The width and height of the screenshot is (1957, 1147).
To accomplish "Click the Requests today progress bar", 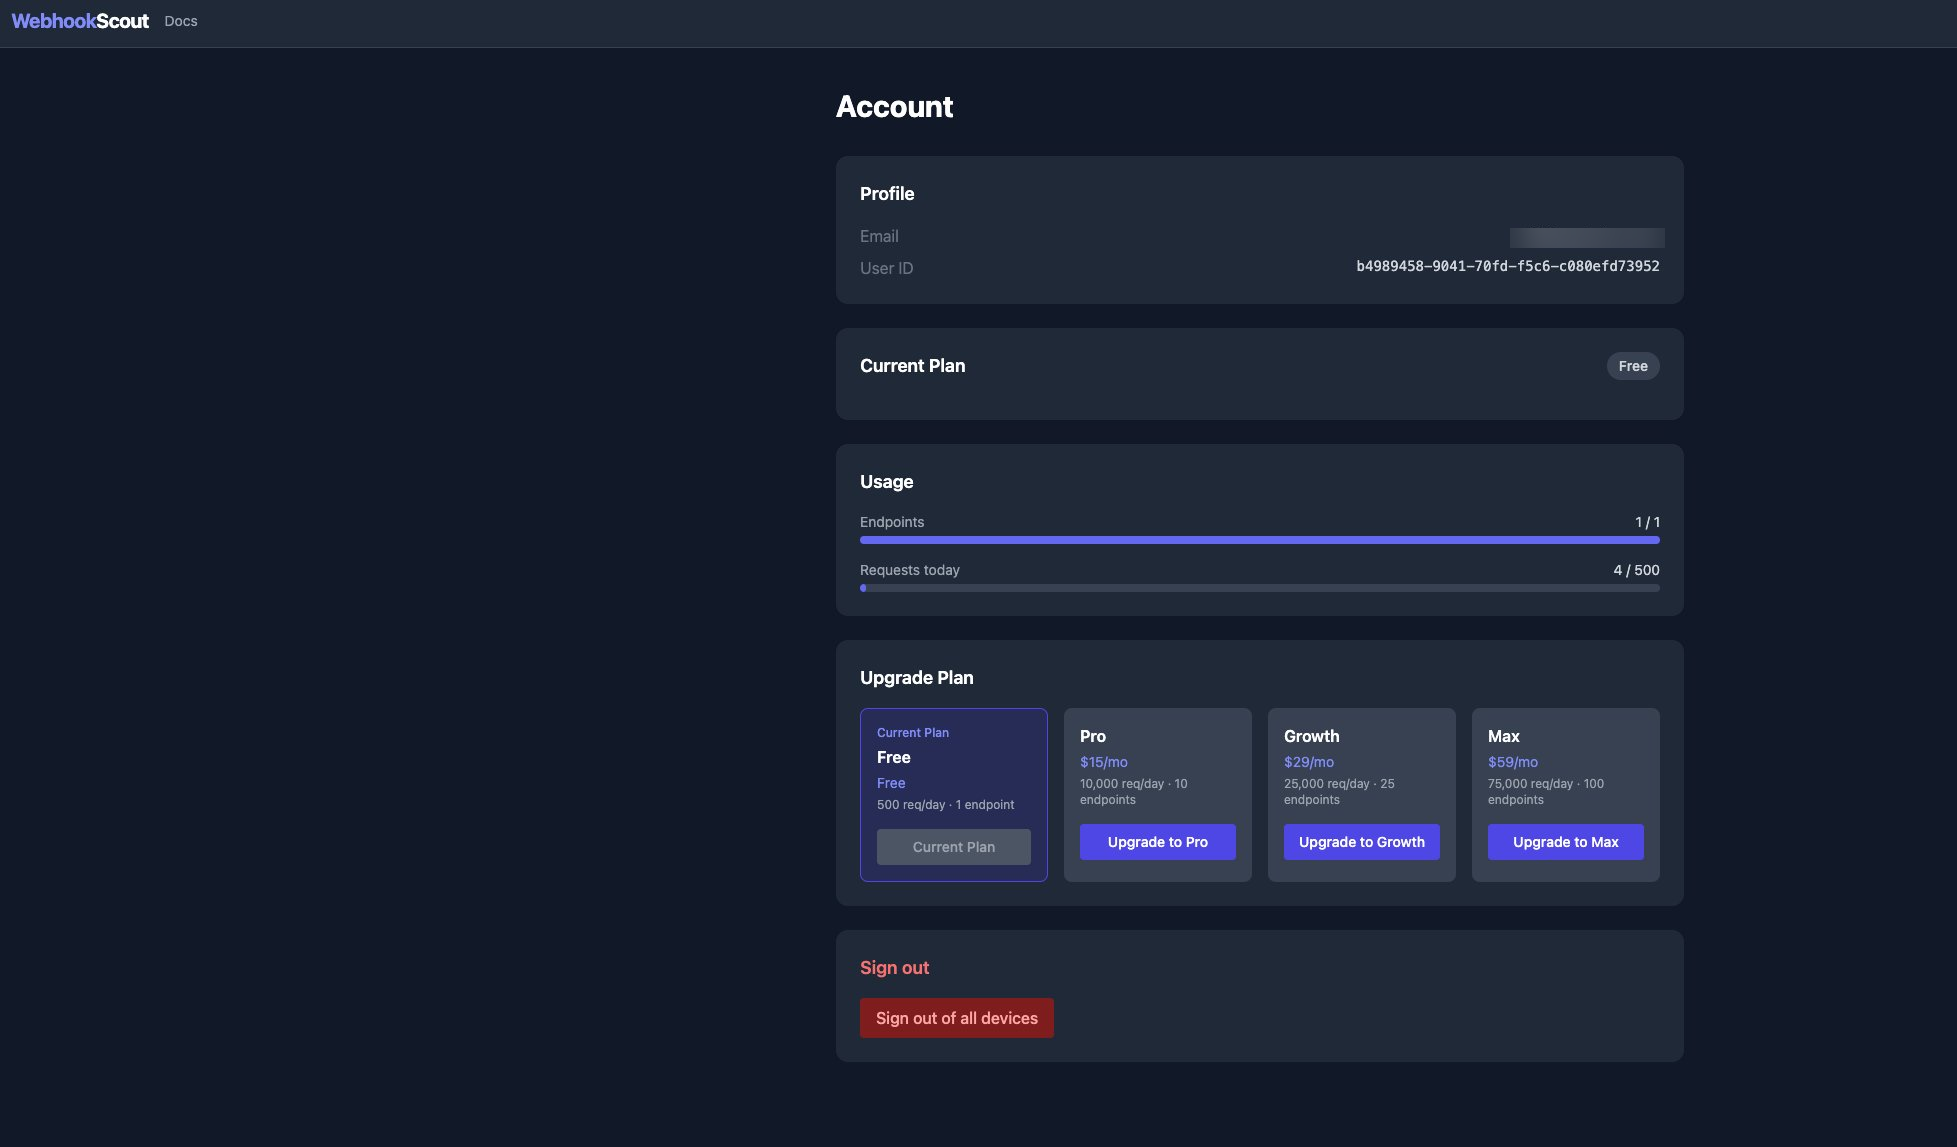I will tap(1259, 587).
